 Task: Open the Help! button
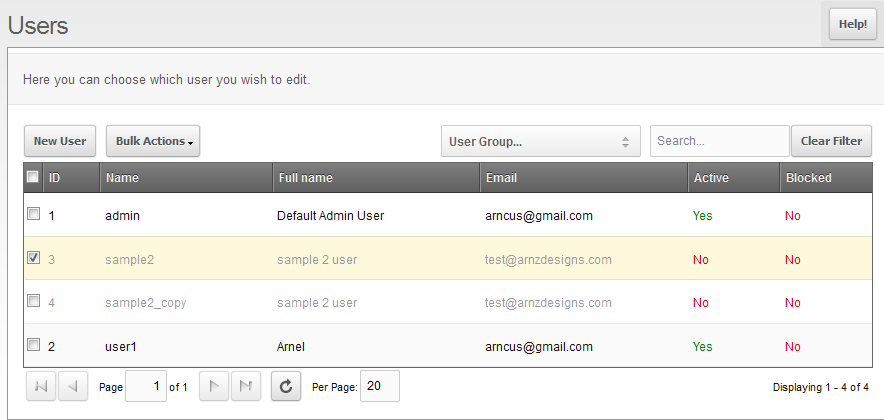pyautogui.click(x=852, y=24)
